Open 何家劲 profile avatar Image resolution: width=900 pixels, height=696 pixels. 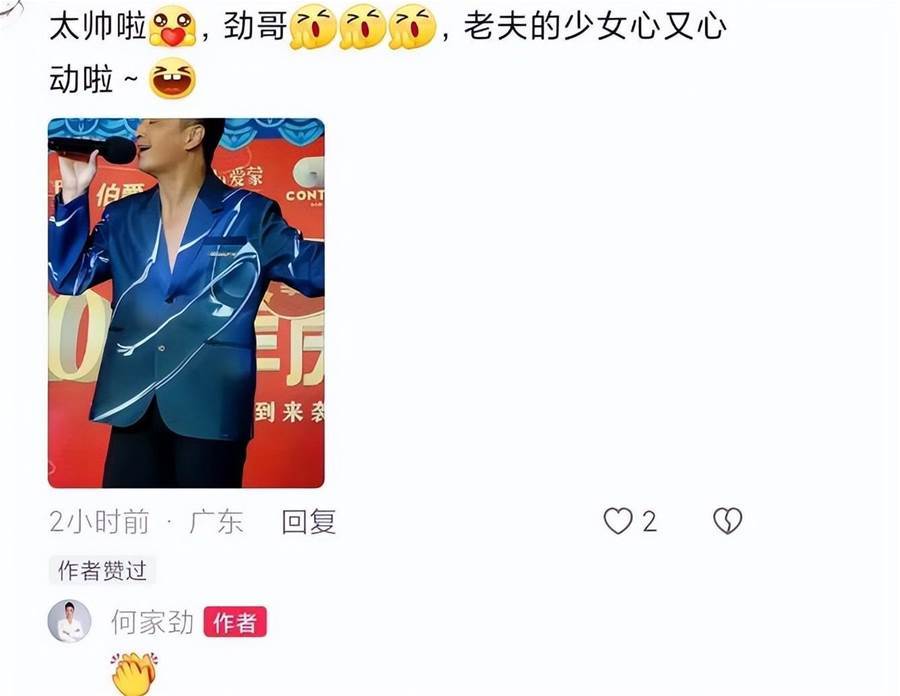[x=69, y=621]
